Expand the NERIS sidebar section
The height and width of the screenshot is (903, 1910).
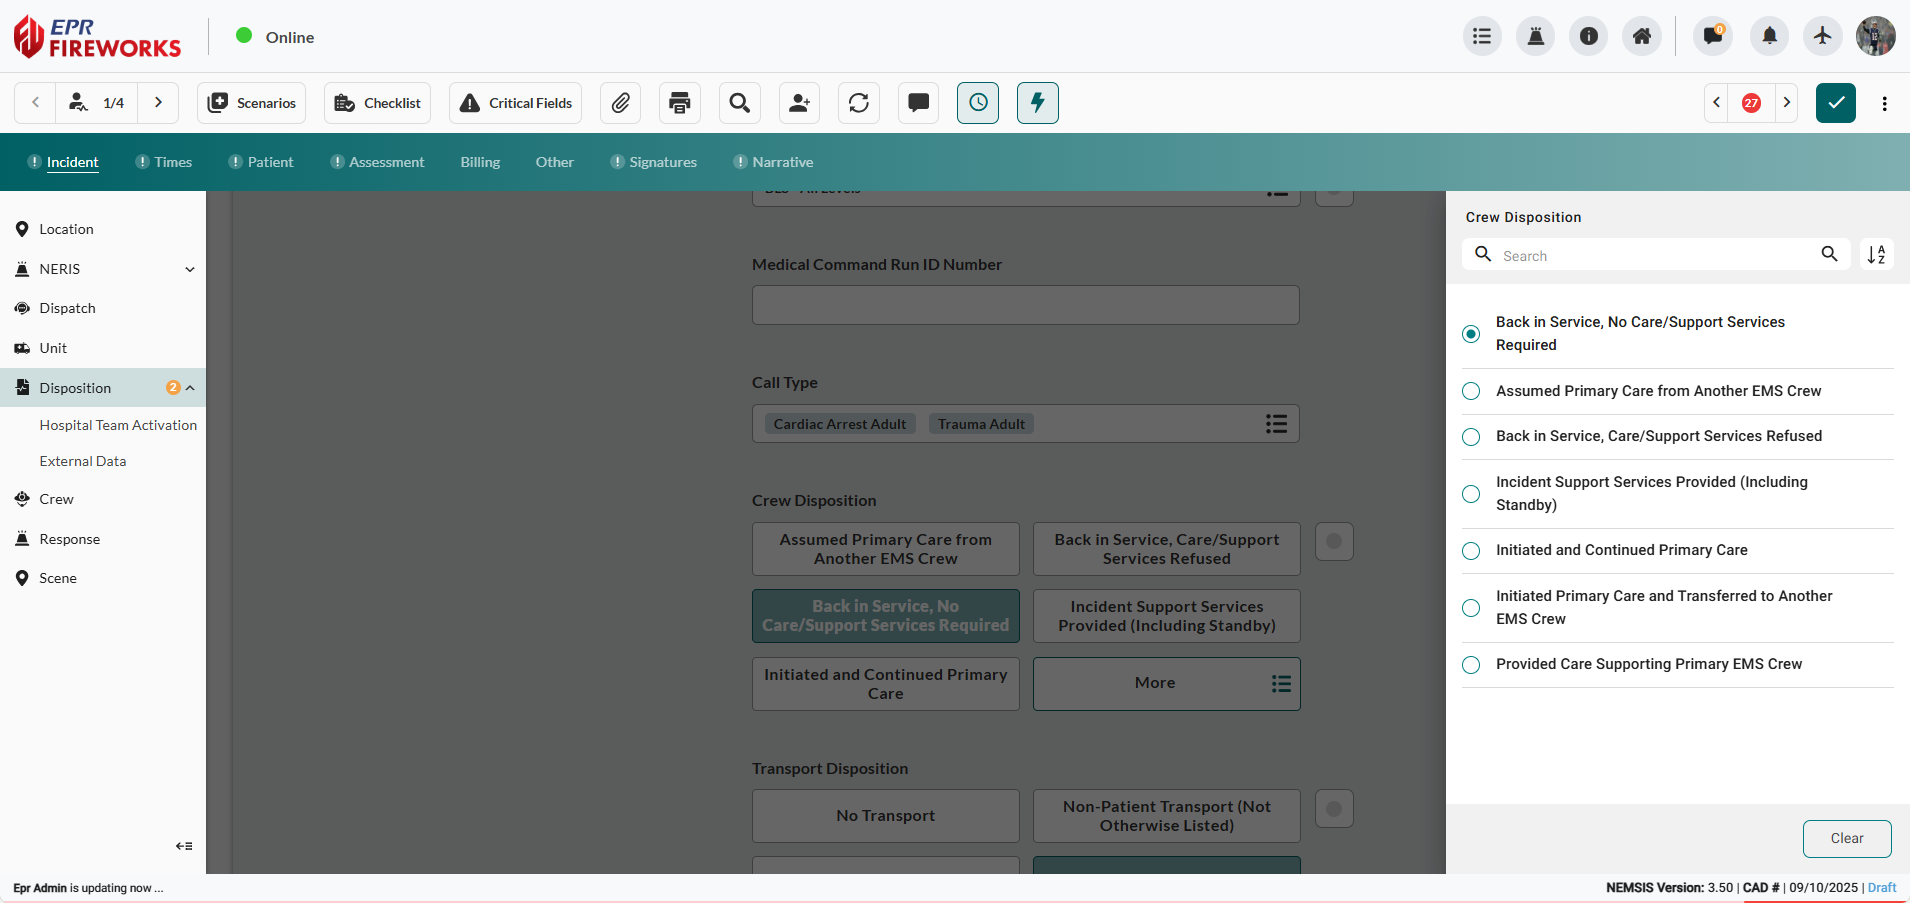(190, 269)
